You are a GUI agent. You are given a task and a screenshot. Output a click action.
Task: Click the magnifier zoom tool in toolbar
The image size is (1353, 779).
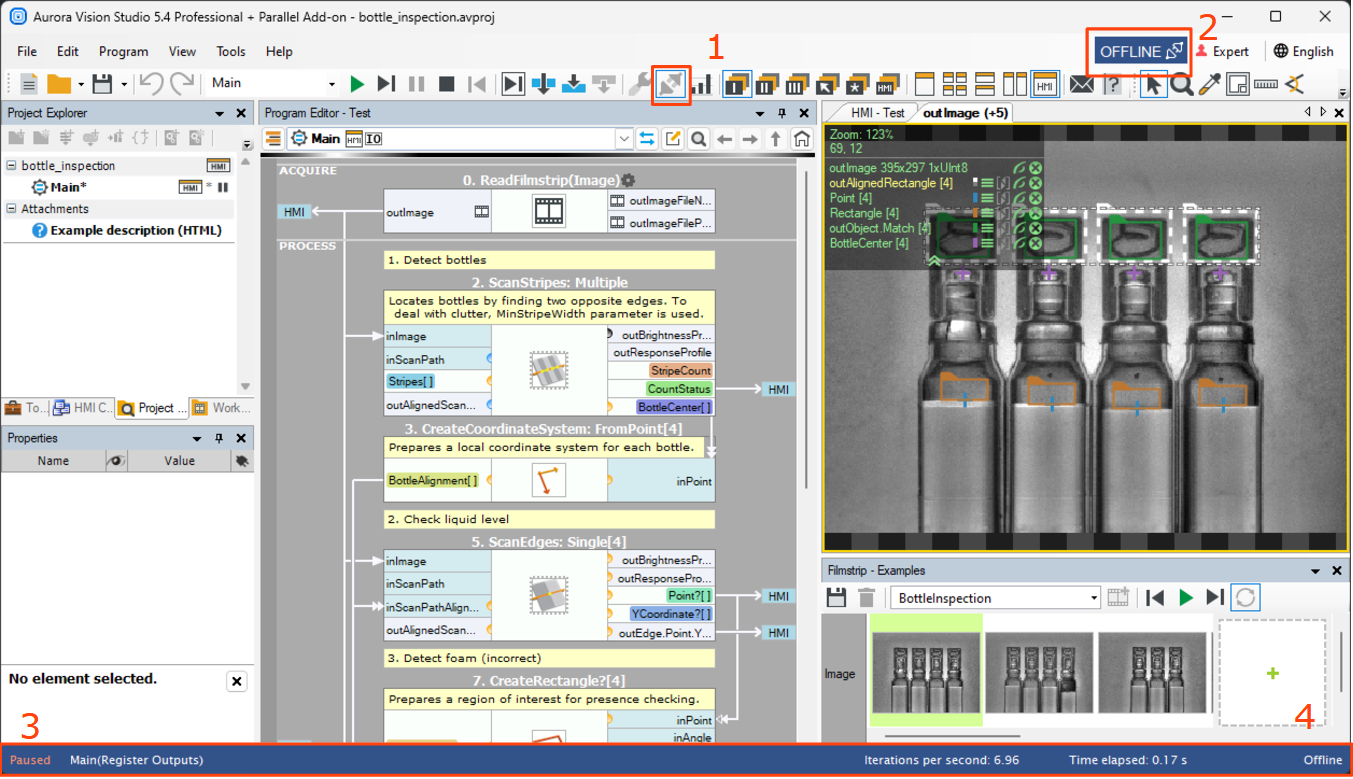click(x=1182, y=84)
